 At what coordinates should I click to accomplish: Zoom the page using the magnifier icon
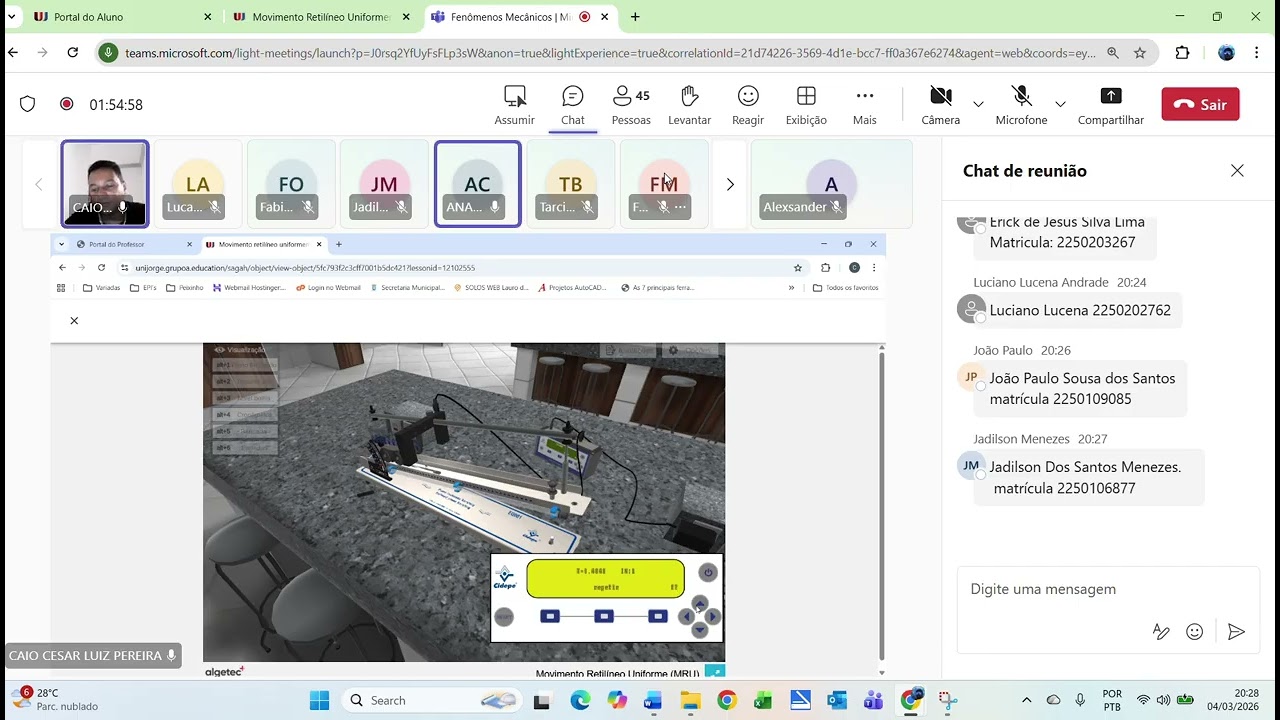(x=1113, y=53)
